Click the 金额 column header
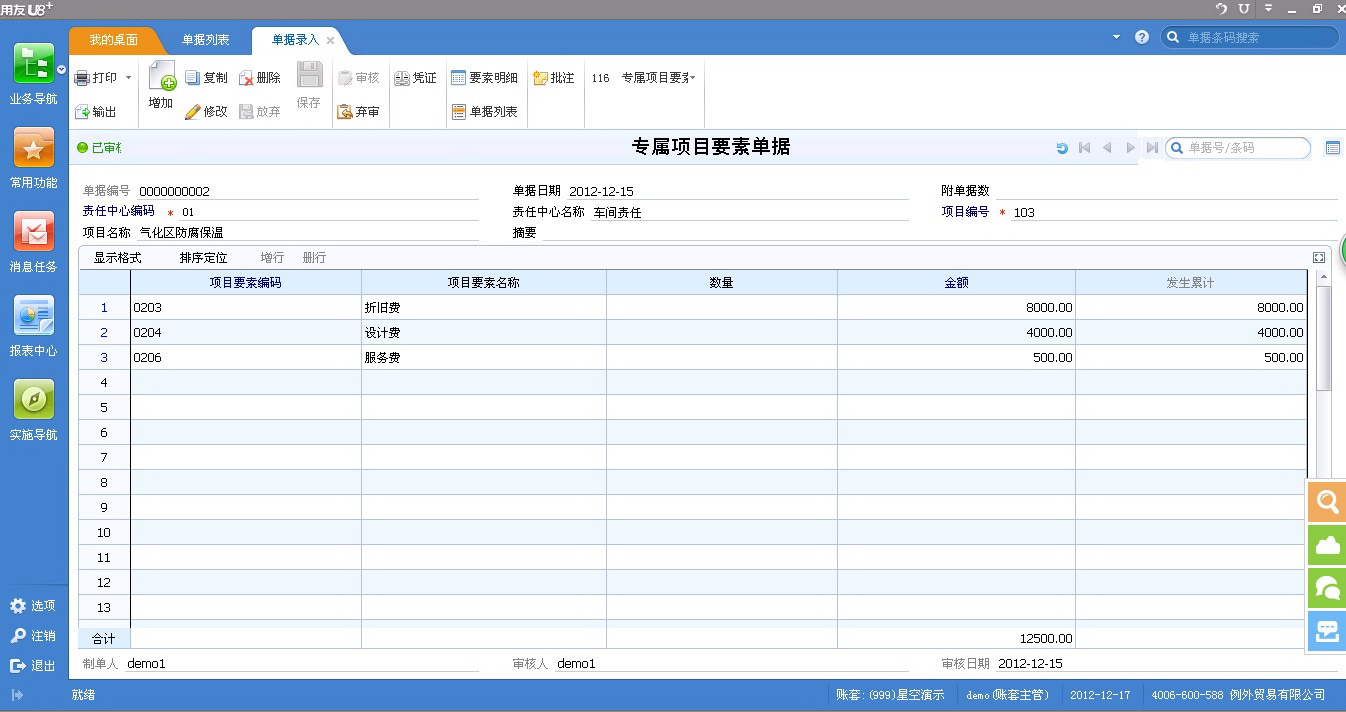Viewport: 1346px width, 712px height. [956, 283]
